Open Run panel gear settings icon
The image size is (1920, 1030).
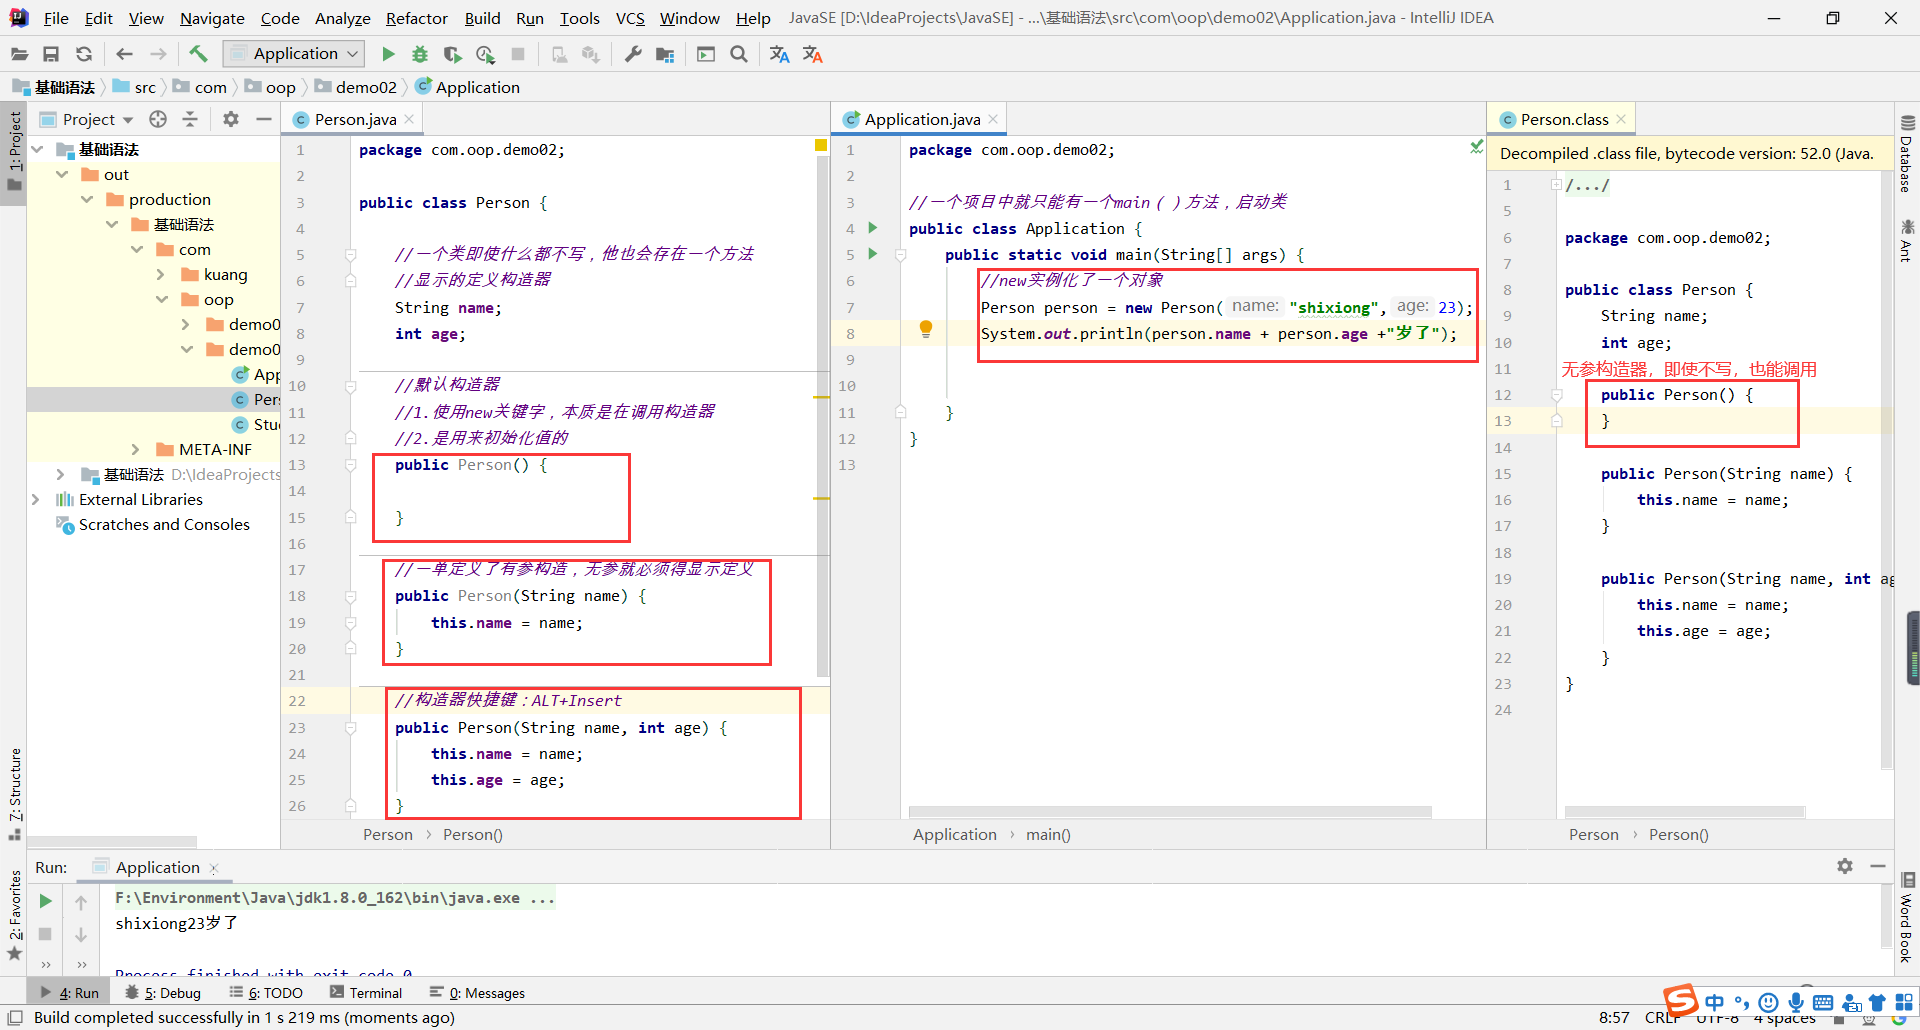[1845, 866]
